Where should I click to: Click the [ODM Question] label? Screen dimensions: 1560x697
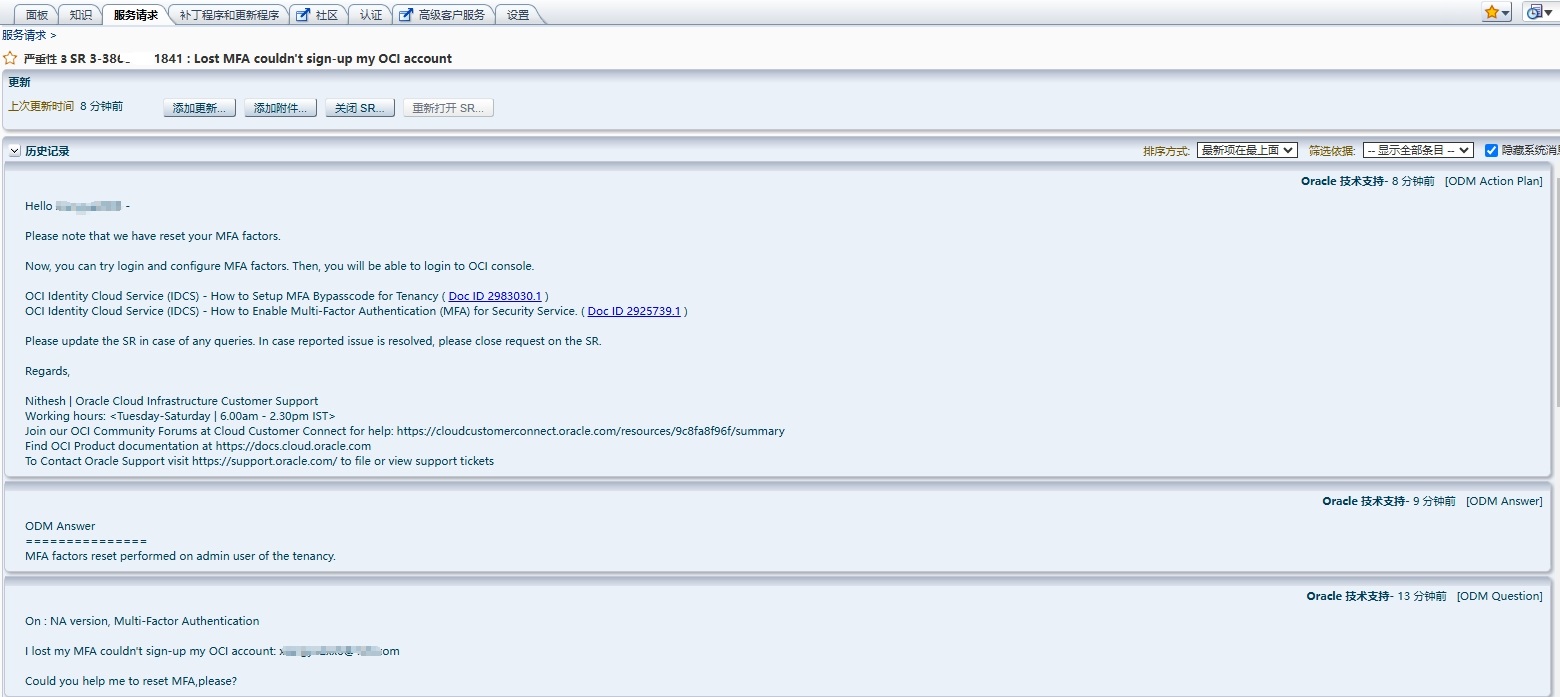point(1500,596)
